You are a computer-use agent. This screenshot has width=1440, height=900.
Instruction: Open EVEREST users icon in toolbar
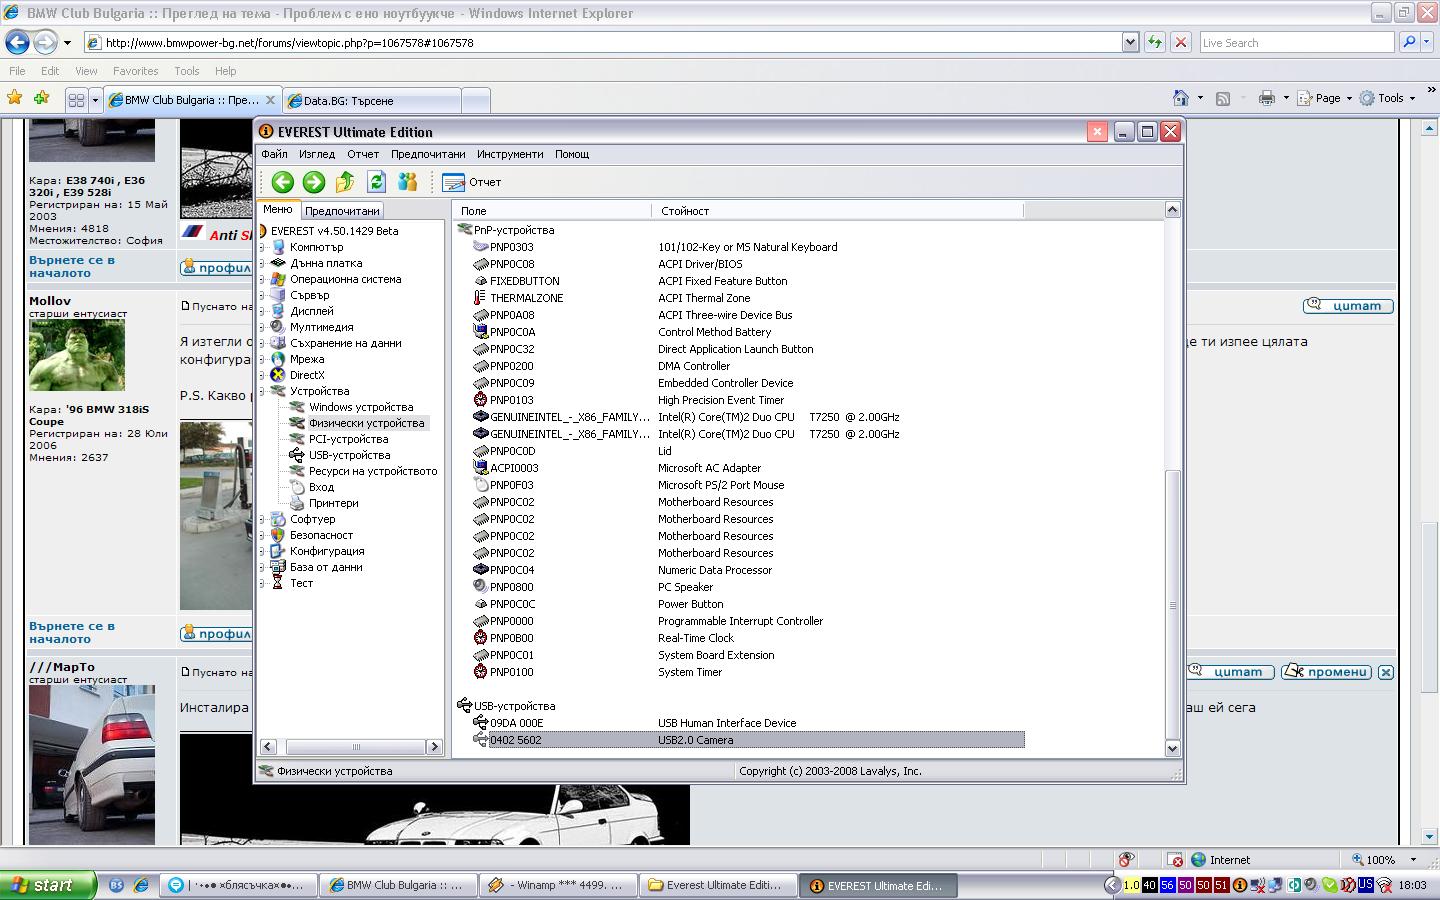coord(407,181)
